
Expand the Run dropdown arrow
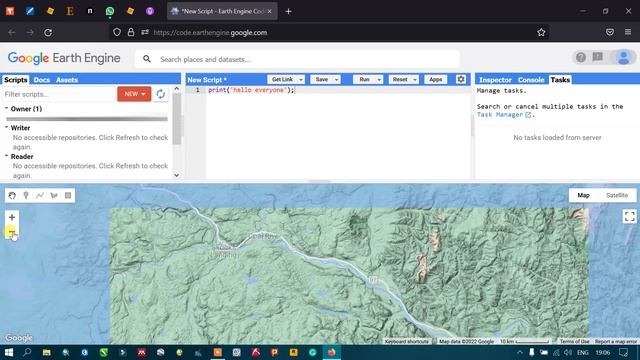pos(379,80)
